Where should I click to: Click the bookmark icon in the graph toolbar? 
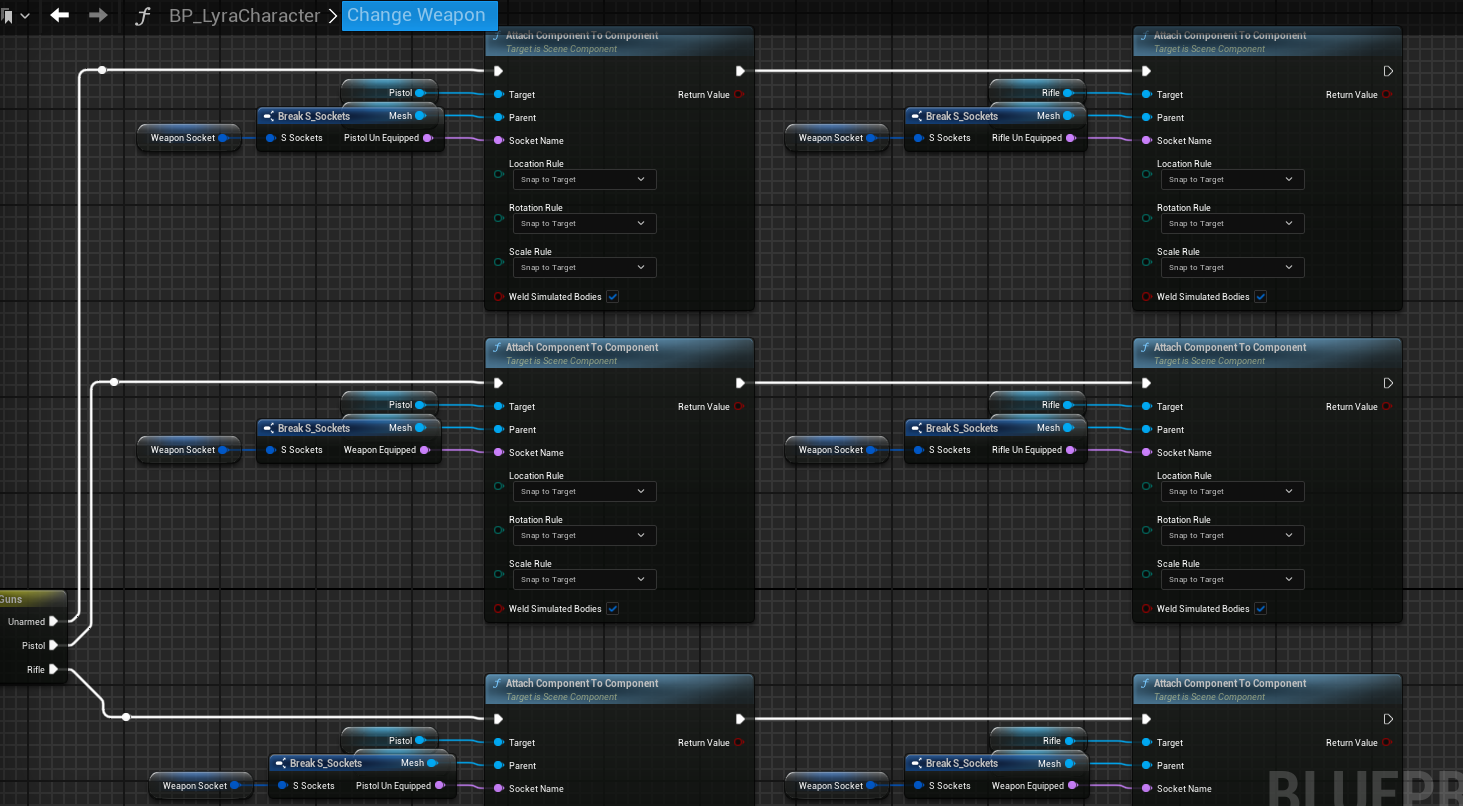pyautogui.click(x=7, y=16)
